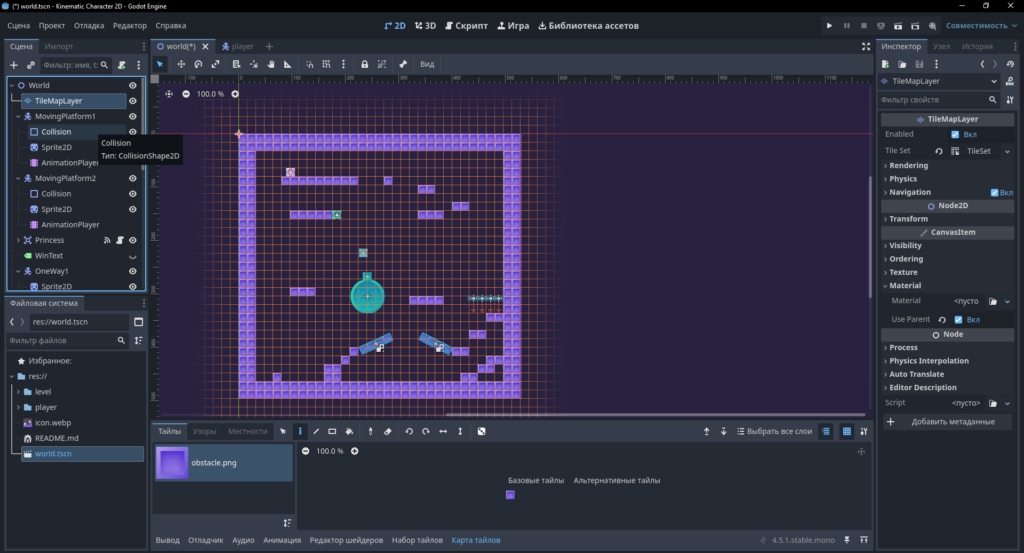The width and height of the screenshot is (1024, 553).
Task: Click the Inspector Фильтр свойств search field
Action: tap(938, 100)
